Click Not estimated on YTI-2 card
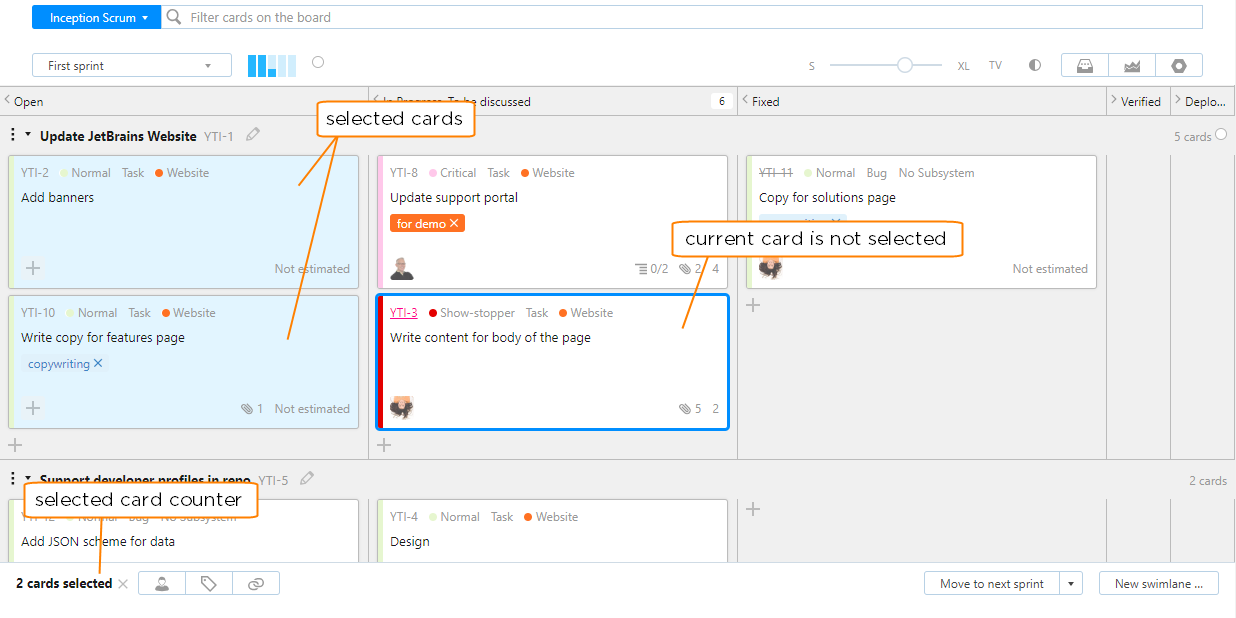This screenshot has width=1236, height=618. (x=312, y=269)
